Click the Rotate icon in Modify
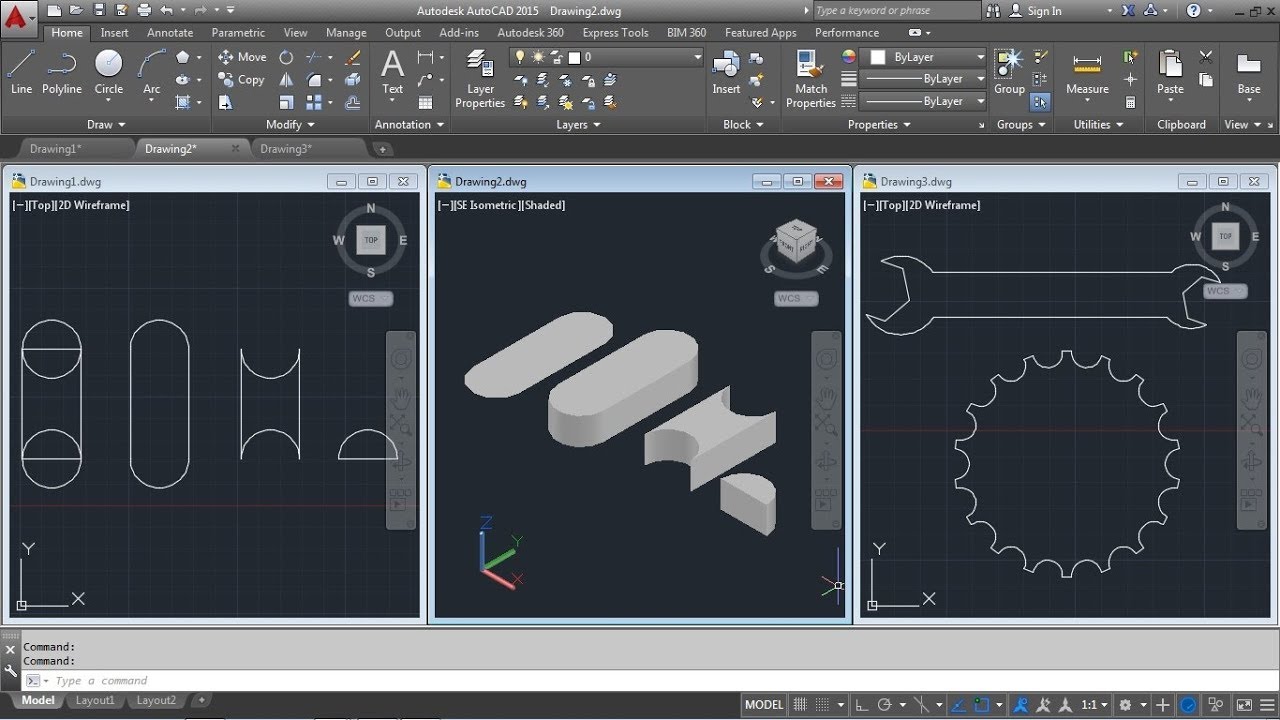Viewport: 1280px width, 720px height. (286, 57)
